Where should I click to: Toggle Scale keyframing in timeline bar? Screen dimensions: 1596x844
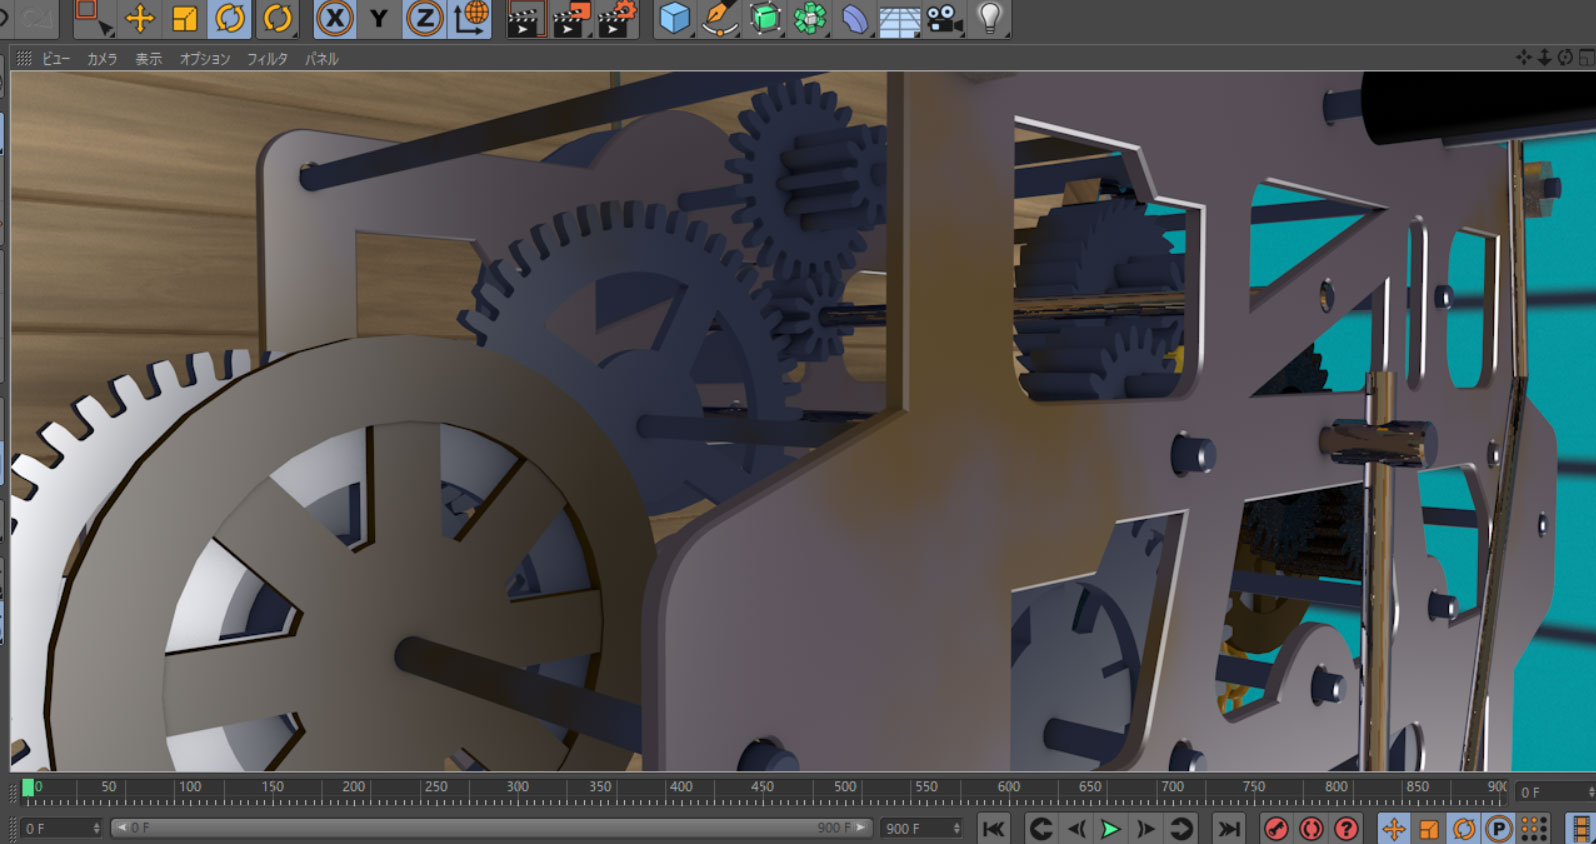pos(1429,829)
